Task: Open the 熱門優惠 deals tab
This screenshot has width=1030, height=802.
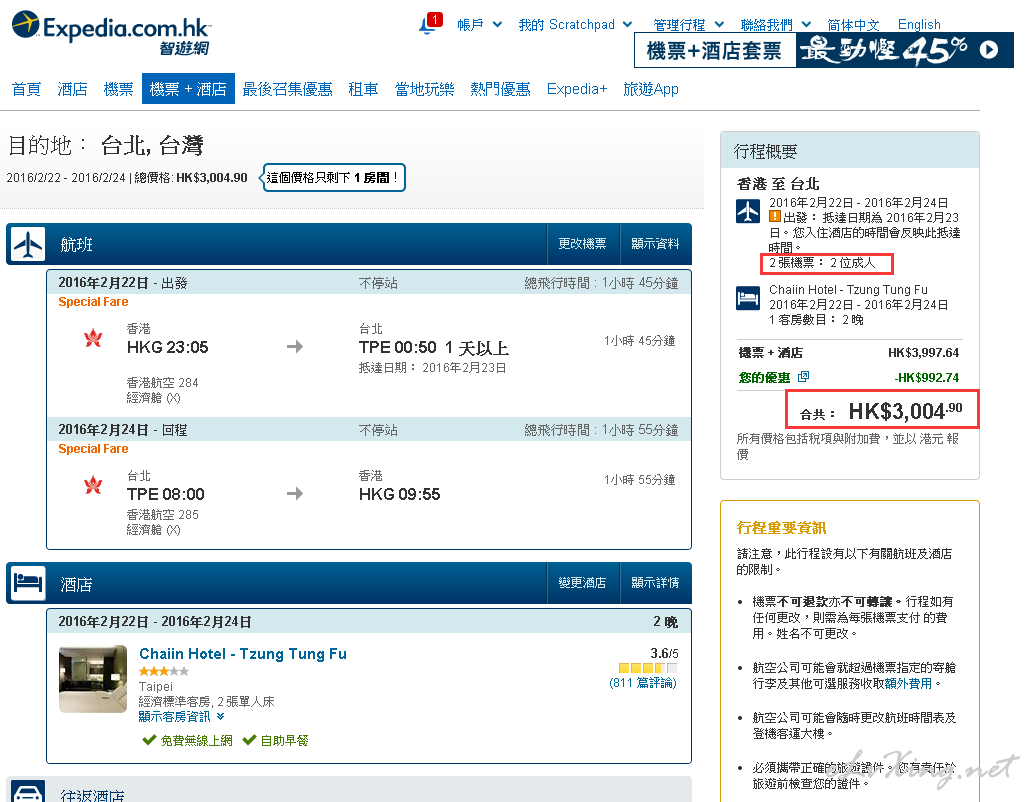Action: [x=500, y=89]
